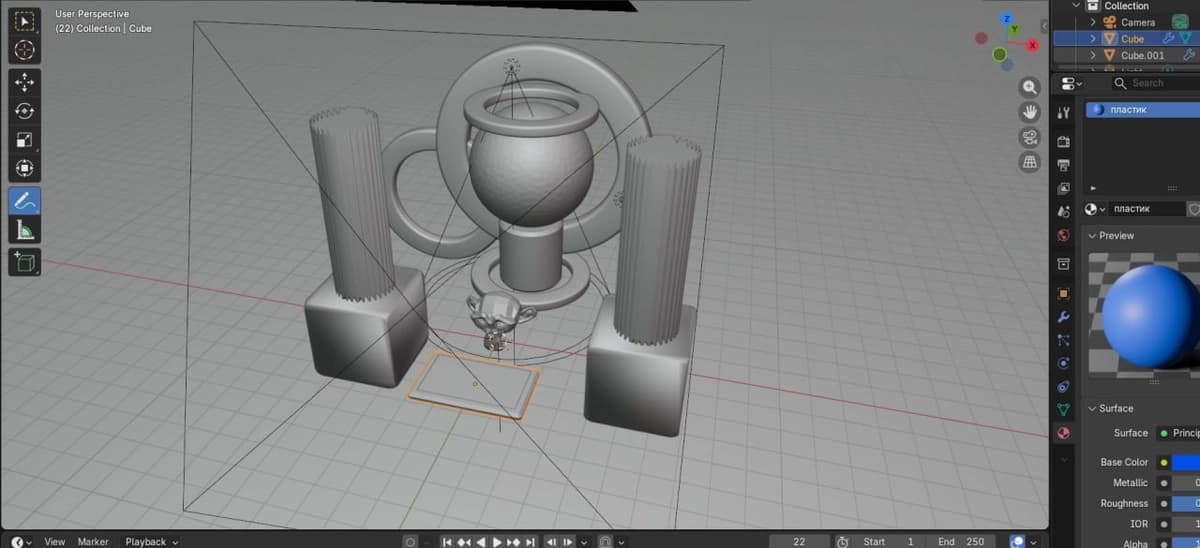Click the Z axis on navigation gizmo

coord(1008,19)
